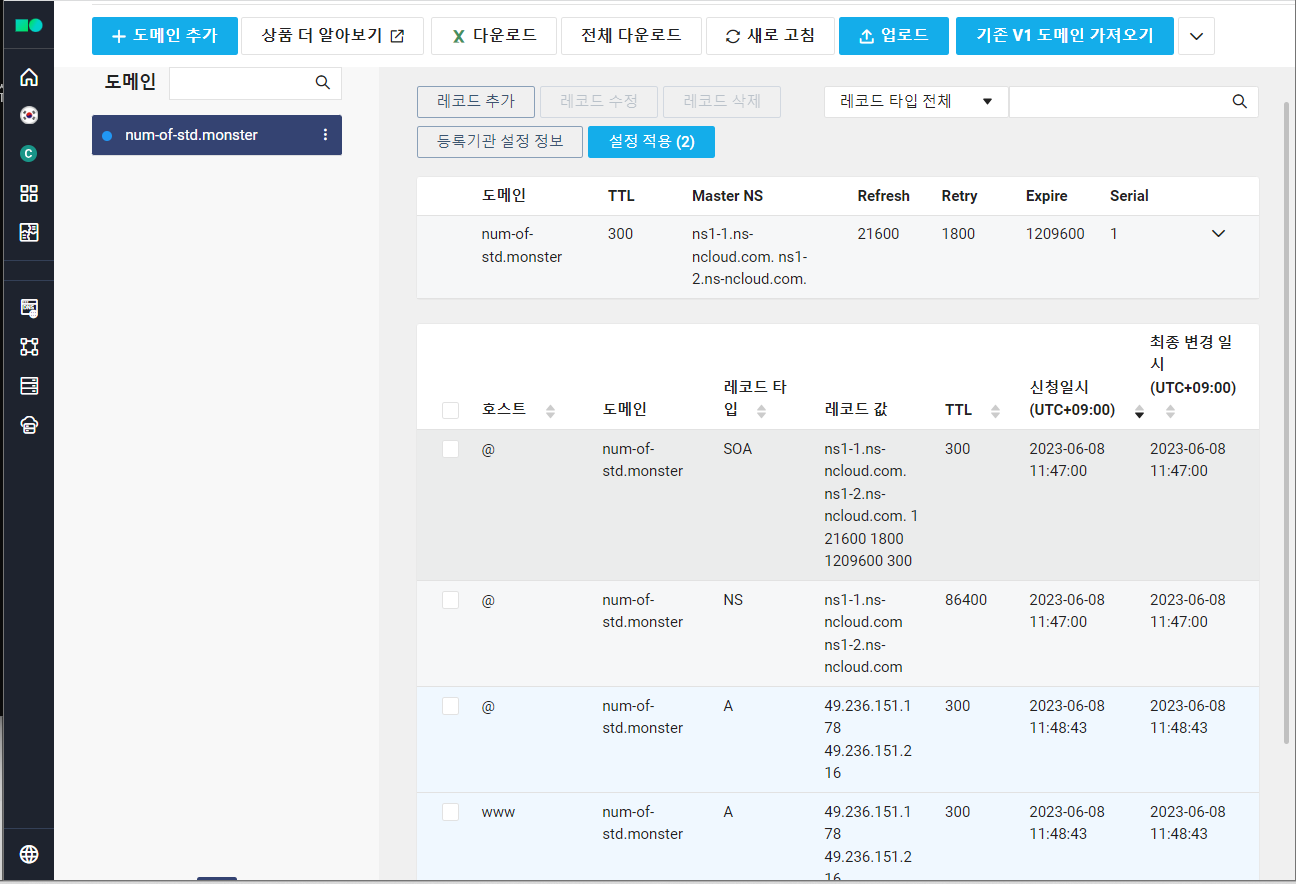1296x884 pixels.
Task: Click the Excel 다운로드 button
Action: coord(494,36)
